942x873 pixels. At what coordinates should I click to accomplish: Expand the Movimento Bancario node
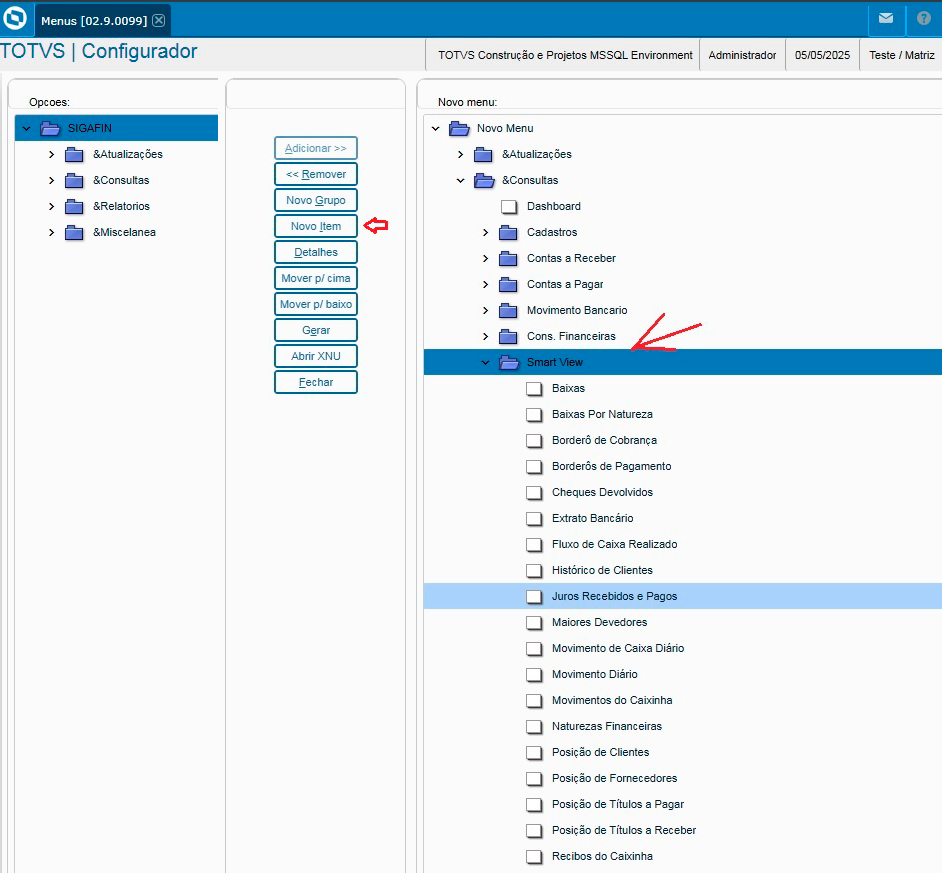485,311
